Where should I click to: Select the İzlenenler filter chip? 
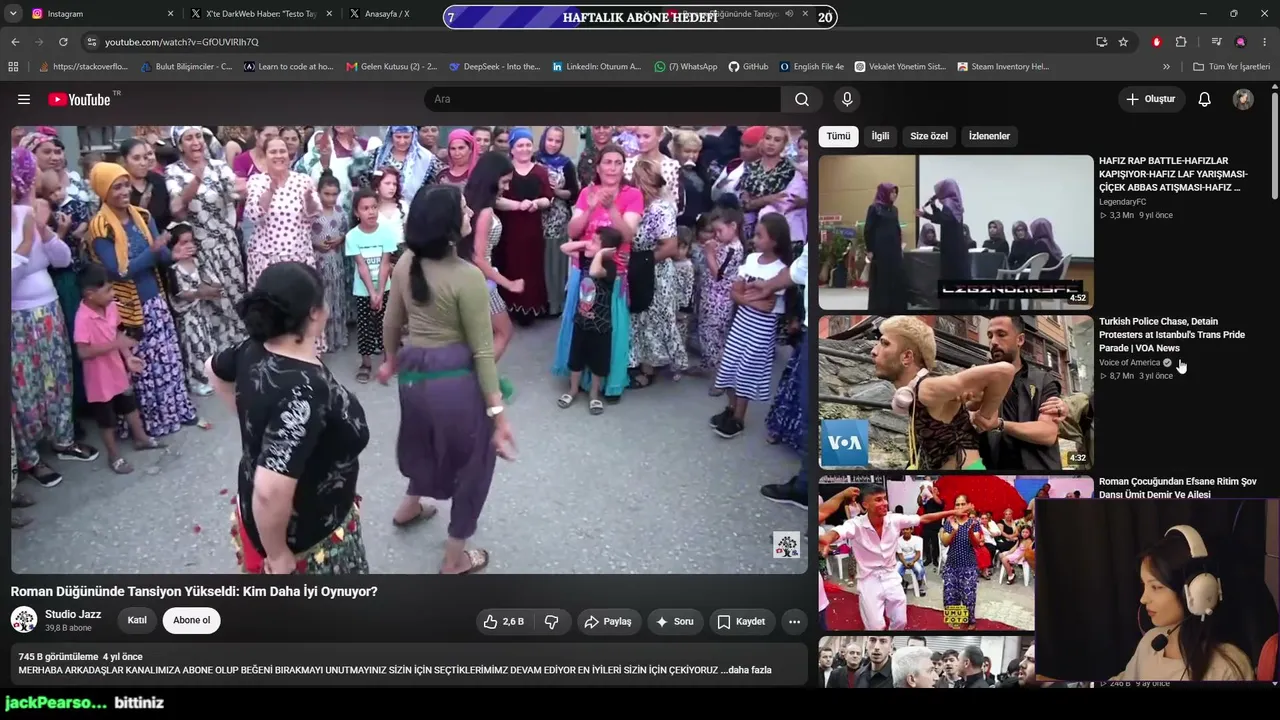coord(989,136)
